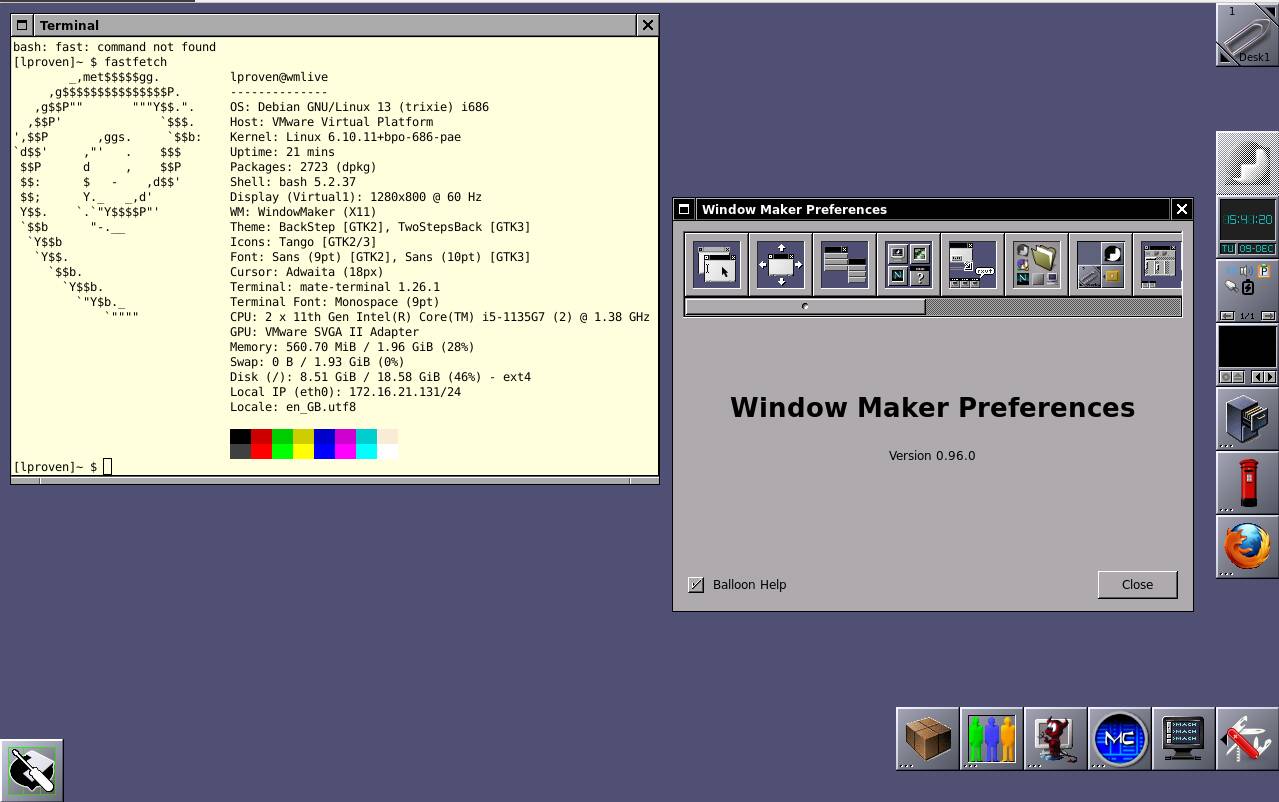The height and width of the screenshot is (802, 1279).
Task: Open the Icon Preferences panel
Action: click(908, 263)
